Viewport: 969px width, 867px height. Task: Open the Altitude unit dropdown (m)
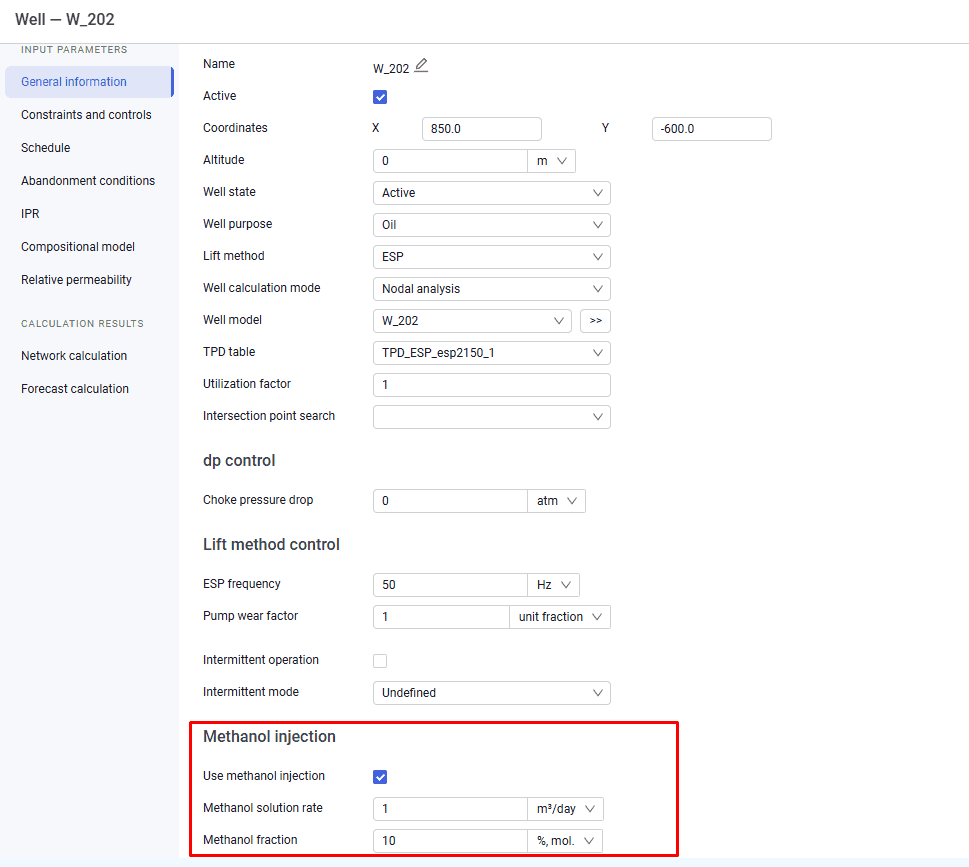(x=551, y=161)
